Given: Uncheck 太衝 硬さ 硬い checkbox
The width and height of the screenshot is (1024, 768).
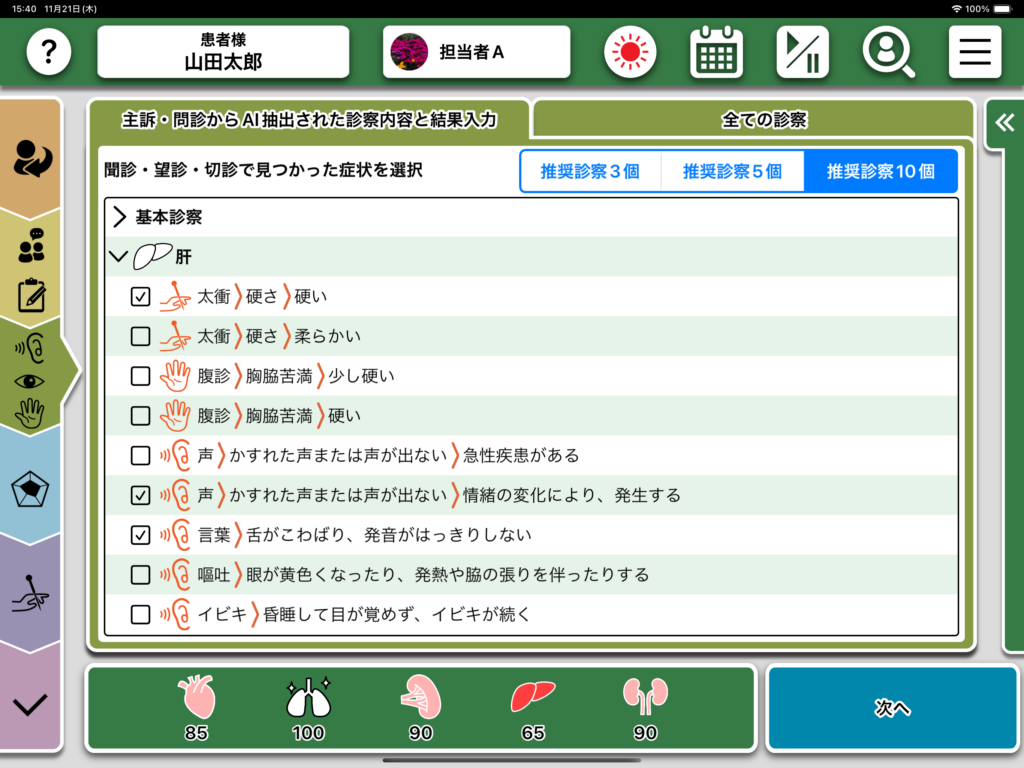Looking at the screenshot, I should tap(141, 297).
